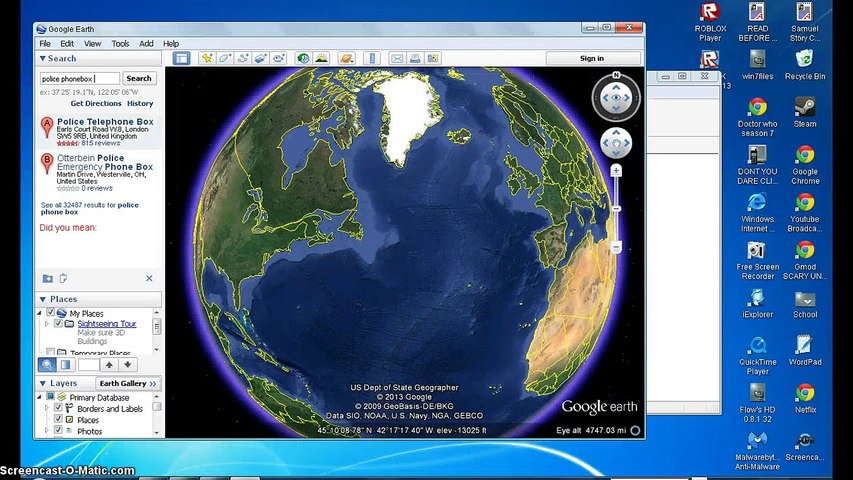Clear search results with the X
This screenshot has width=853, height=480.
click(x=149, y=279)
